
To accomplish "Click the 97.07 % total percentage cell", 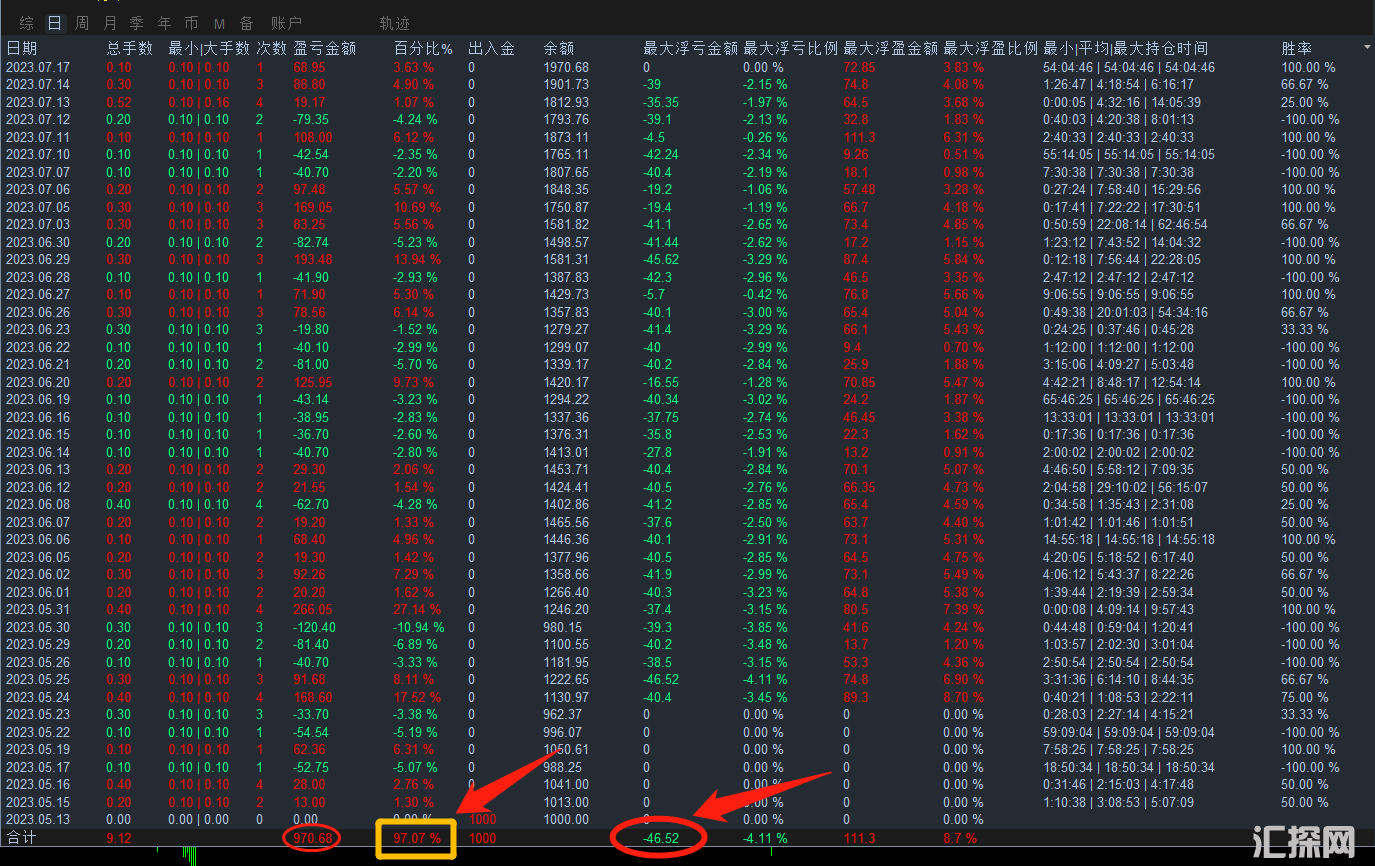I will [x=415, y=838].
